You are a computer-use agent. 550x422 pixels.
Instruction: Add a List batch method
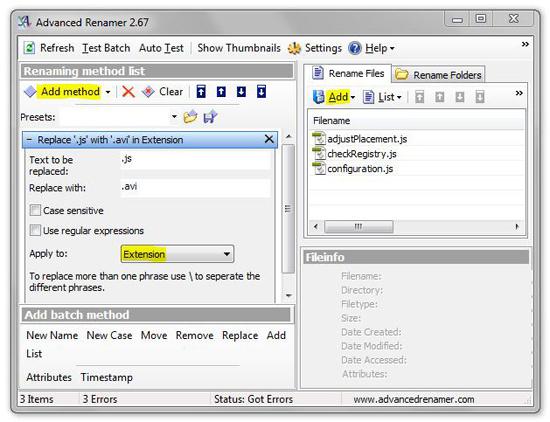(x=34, y=354)
